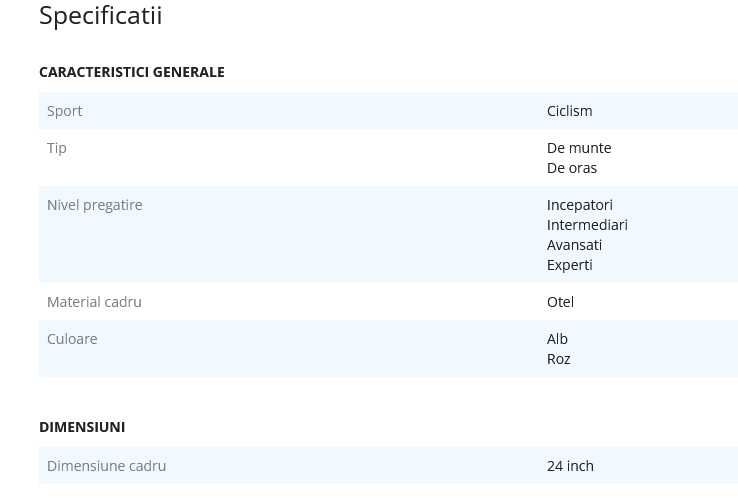Click the Tip row label
Screen dimensions: 738x498
click(57, 148)
